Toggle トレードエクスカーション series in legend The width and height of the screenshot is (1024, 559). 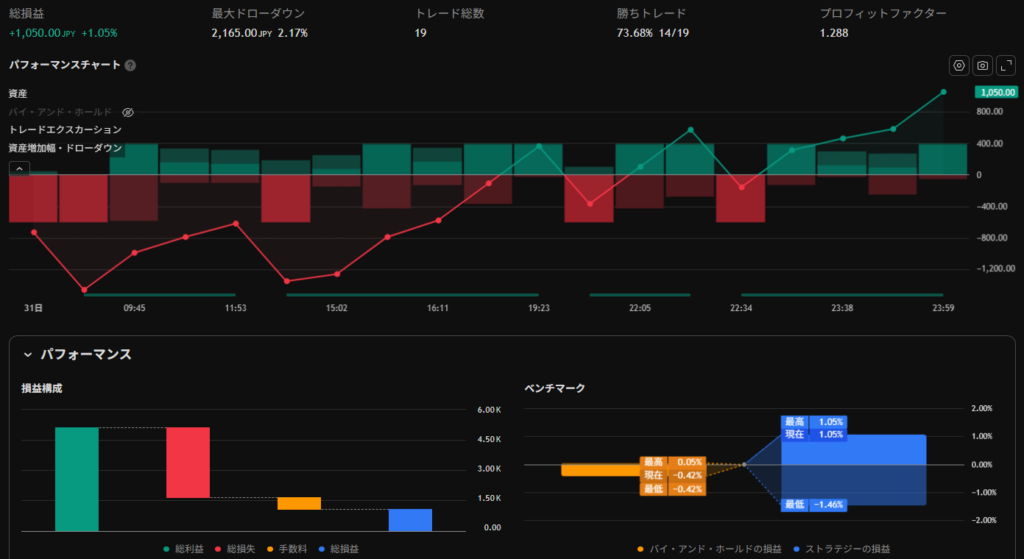tap(65, 130)
